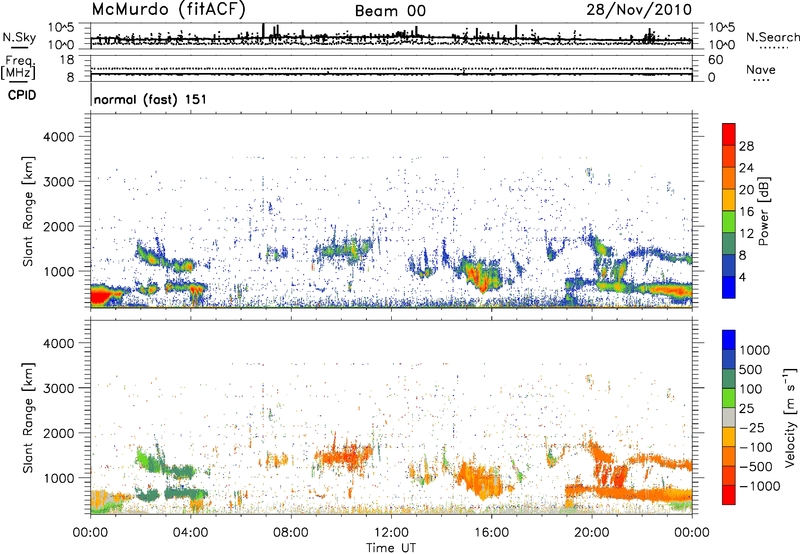Click the green velocity band near 04:00 at 1100 km
Viewport: 800px width, 554px height.
tap(181, 471)
